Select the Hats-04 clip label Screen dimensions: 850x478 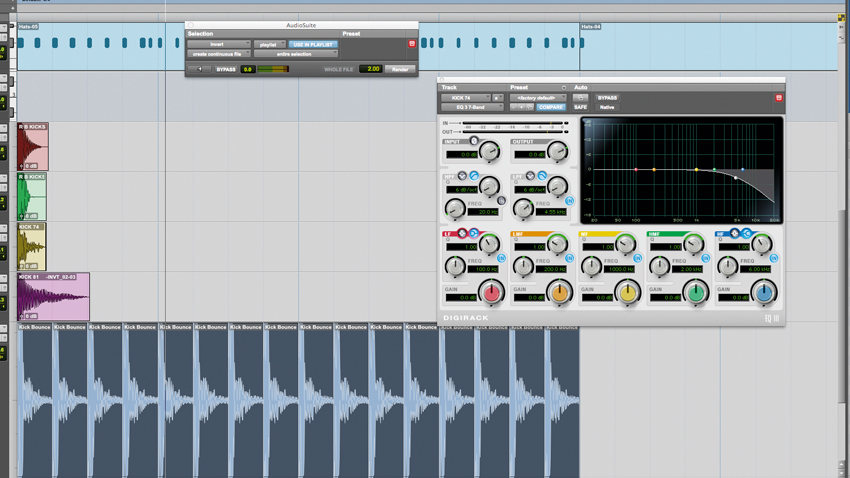tap(591, 27)
